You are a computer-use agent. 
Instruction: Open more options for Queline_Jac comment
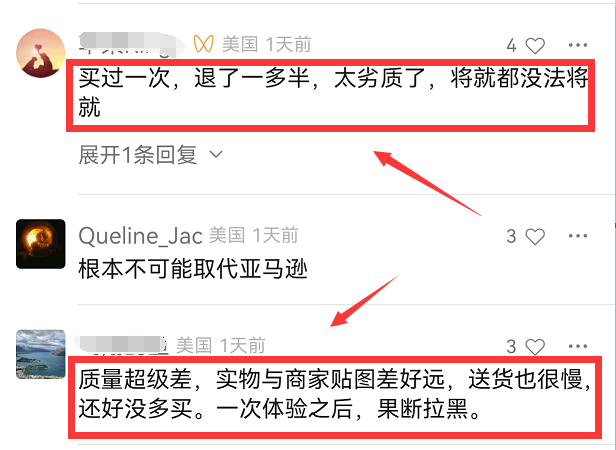[578, 236]
